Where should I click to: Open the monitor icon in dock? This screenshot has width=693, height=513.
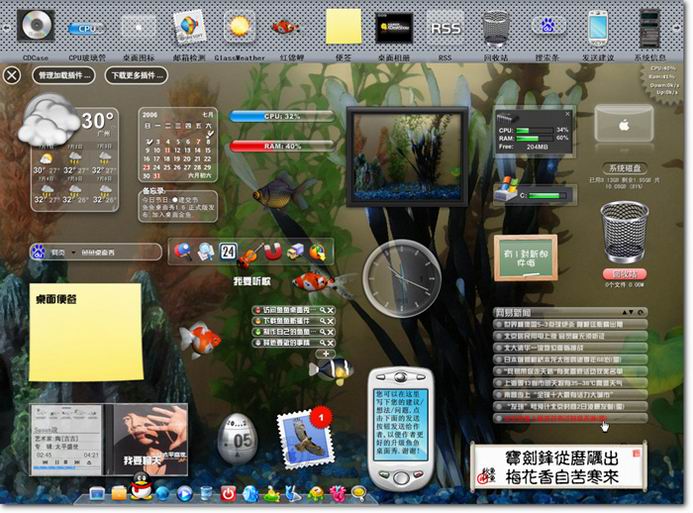tap(97, 493)
